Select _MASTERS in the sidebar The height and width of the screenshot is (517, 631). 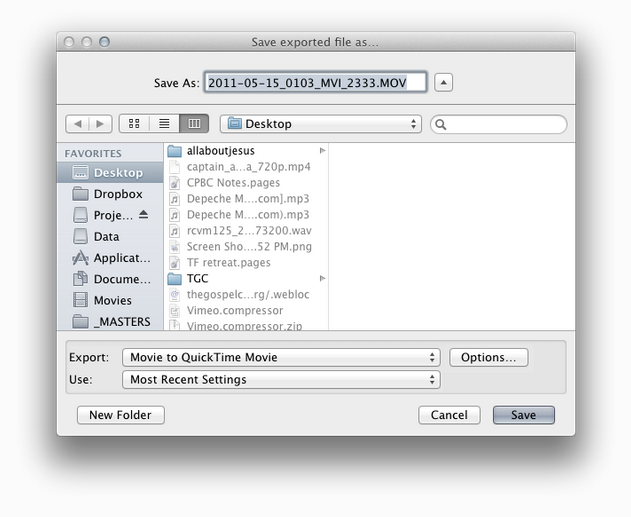coord(110,321)
